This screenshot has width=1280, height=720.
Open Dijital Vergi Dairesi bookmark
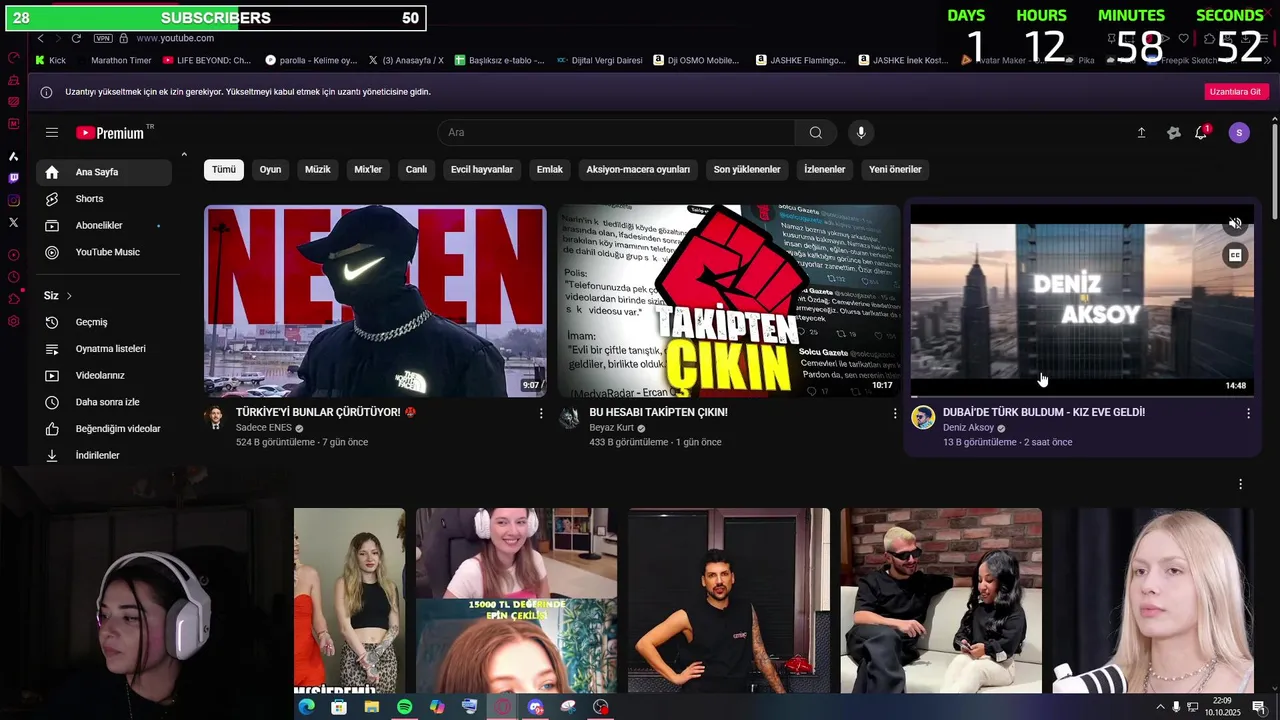click(x=600, y=60)
